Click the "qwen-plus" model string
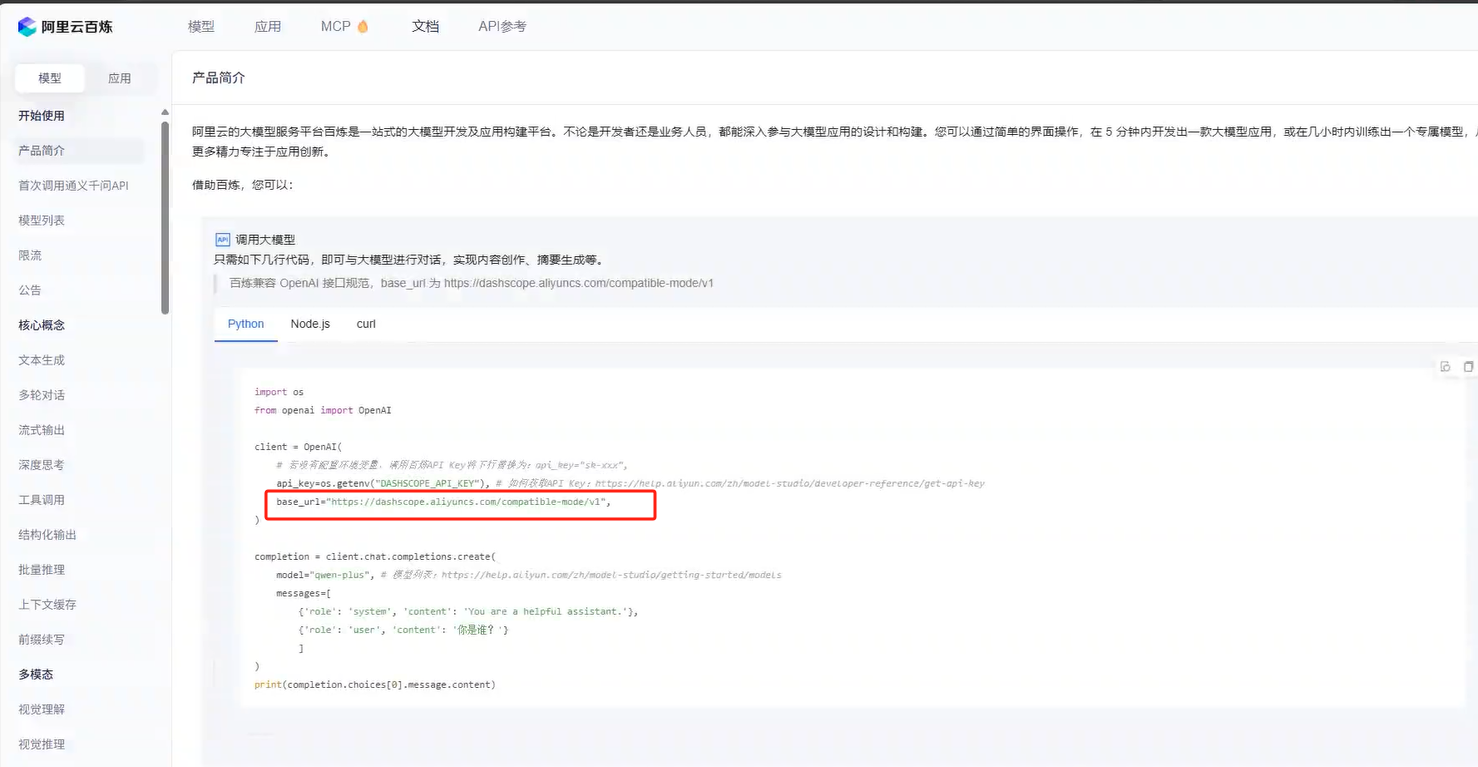 (x=342, y=575)
